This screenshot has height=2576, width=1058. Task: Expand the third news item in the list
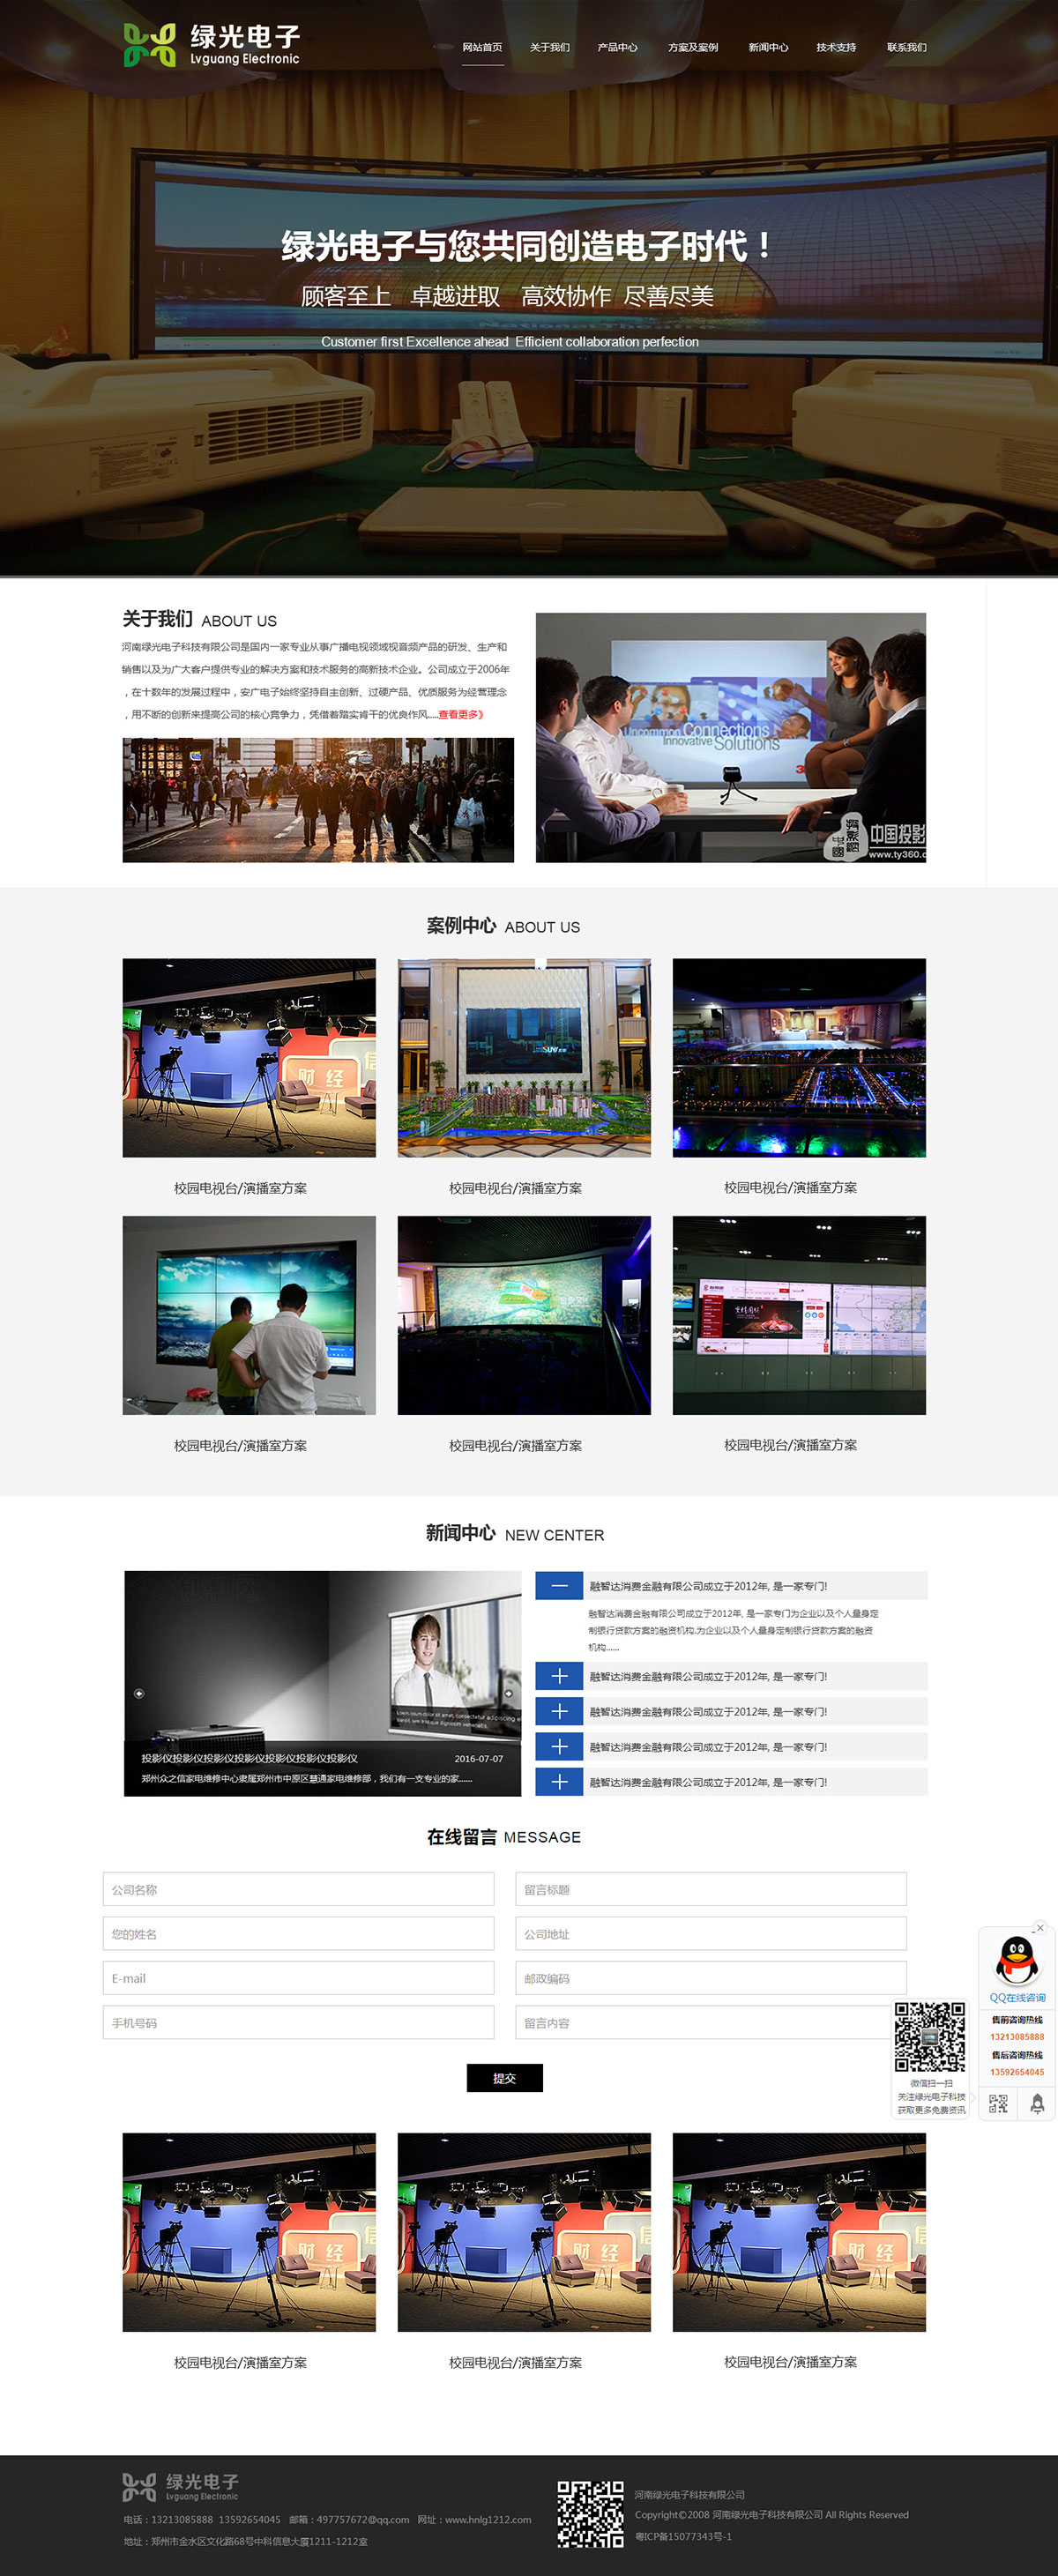[559, 1711]
